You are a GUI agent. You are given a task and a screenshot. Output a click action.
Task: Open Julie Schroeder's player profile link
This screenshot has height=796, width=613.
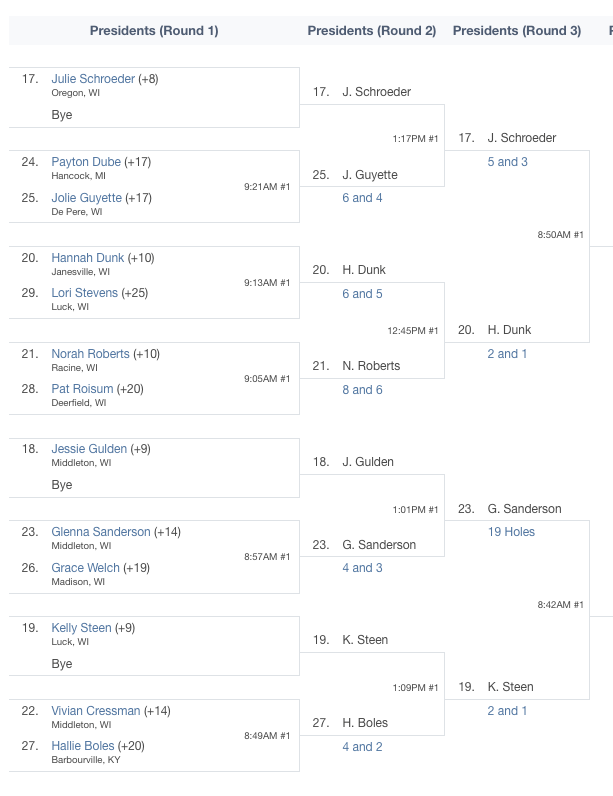coord(93,79)
